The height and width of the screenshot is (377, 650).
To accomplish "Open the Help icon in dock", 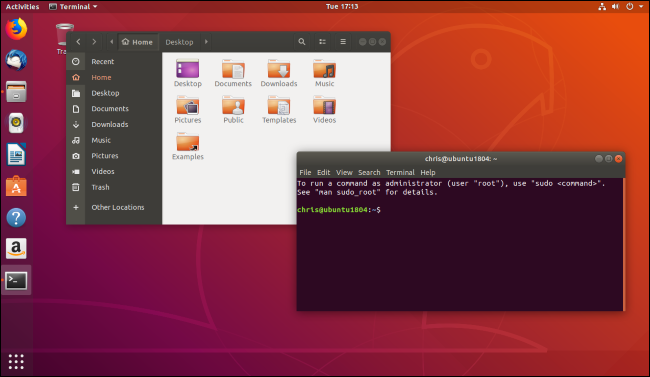I will (x=16, y=217).
